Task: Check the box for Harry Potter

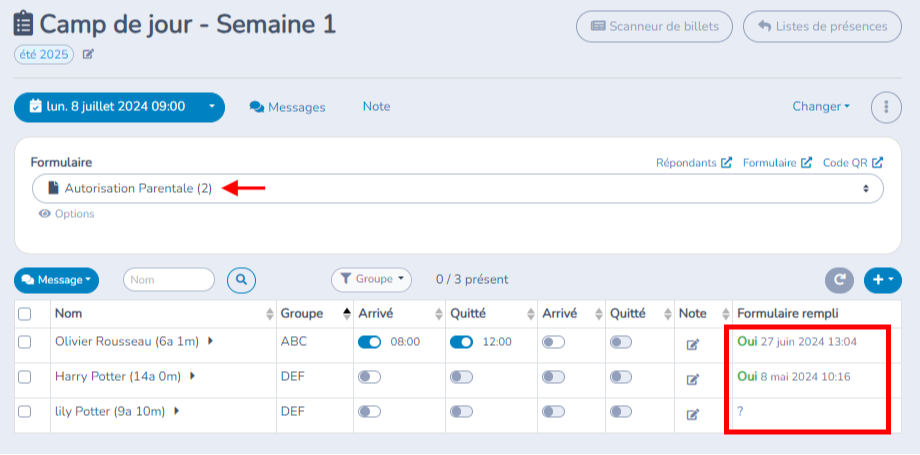Action: tap(25, 378)
